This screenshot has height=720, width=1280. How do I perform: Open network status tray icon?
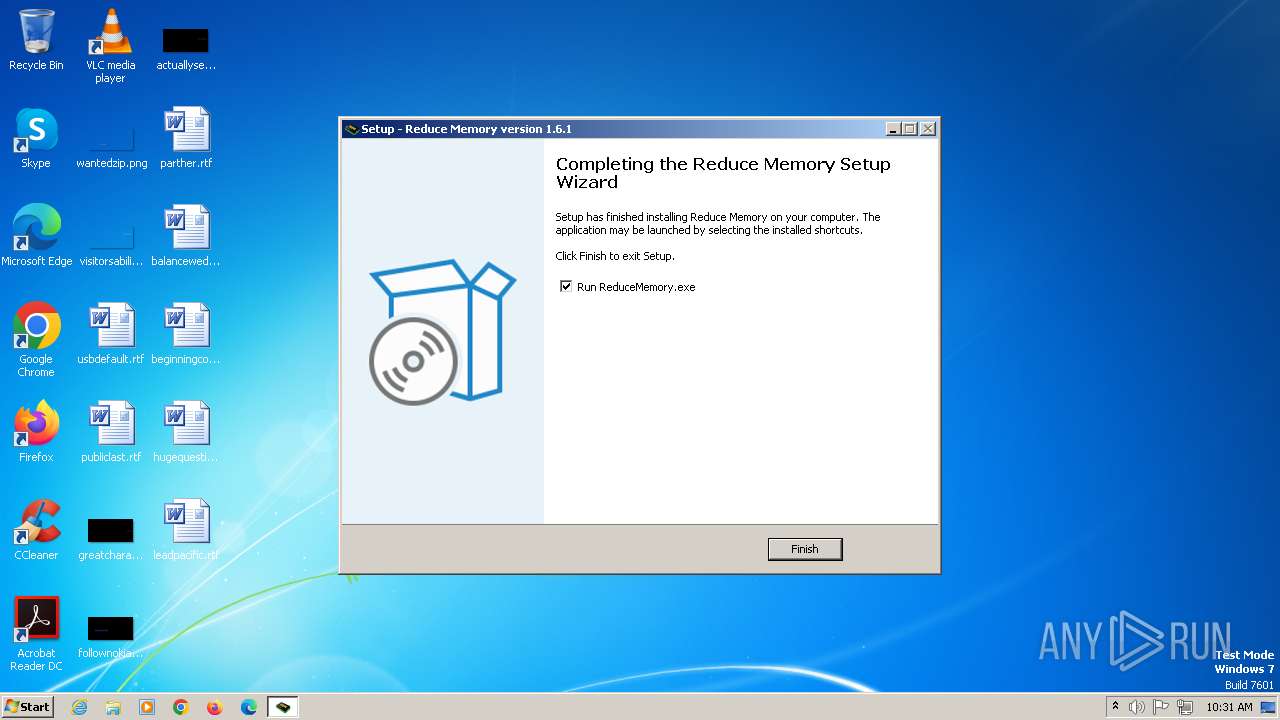1185,707
